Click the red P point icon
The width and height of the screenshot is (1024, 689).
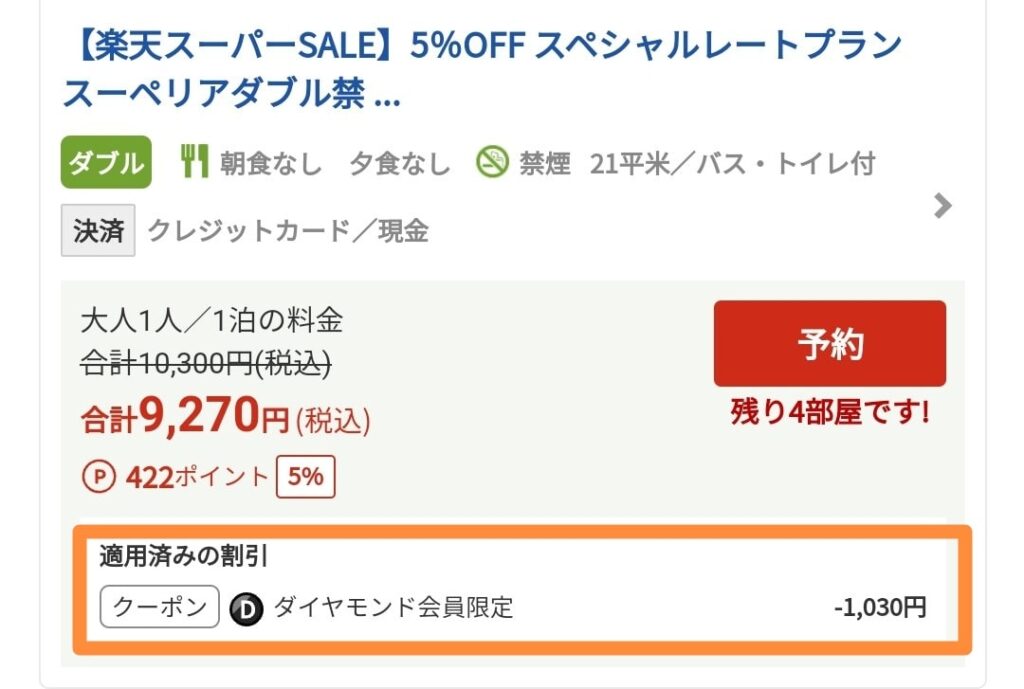click(x=98, y=476)
